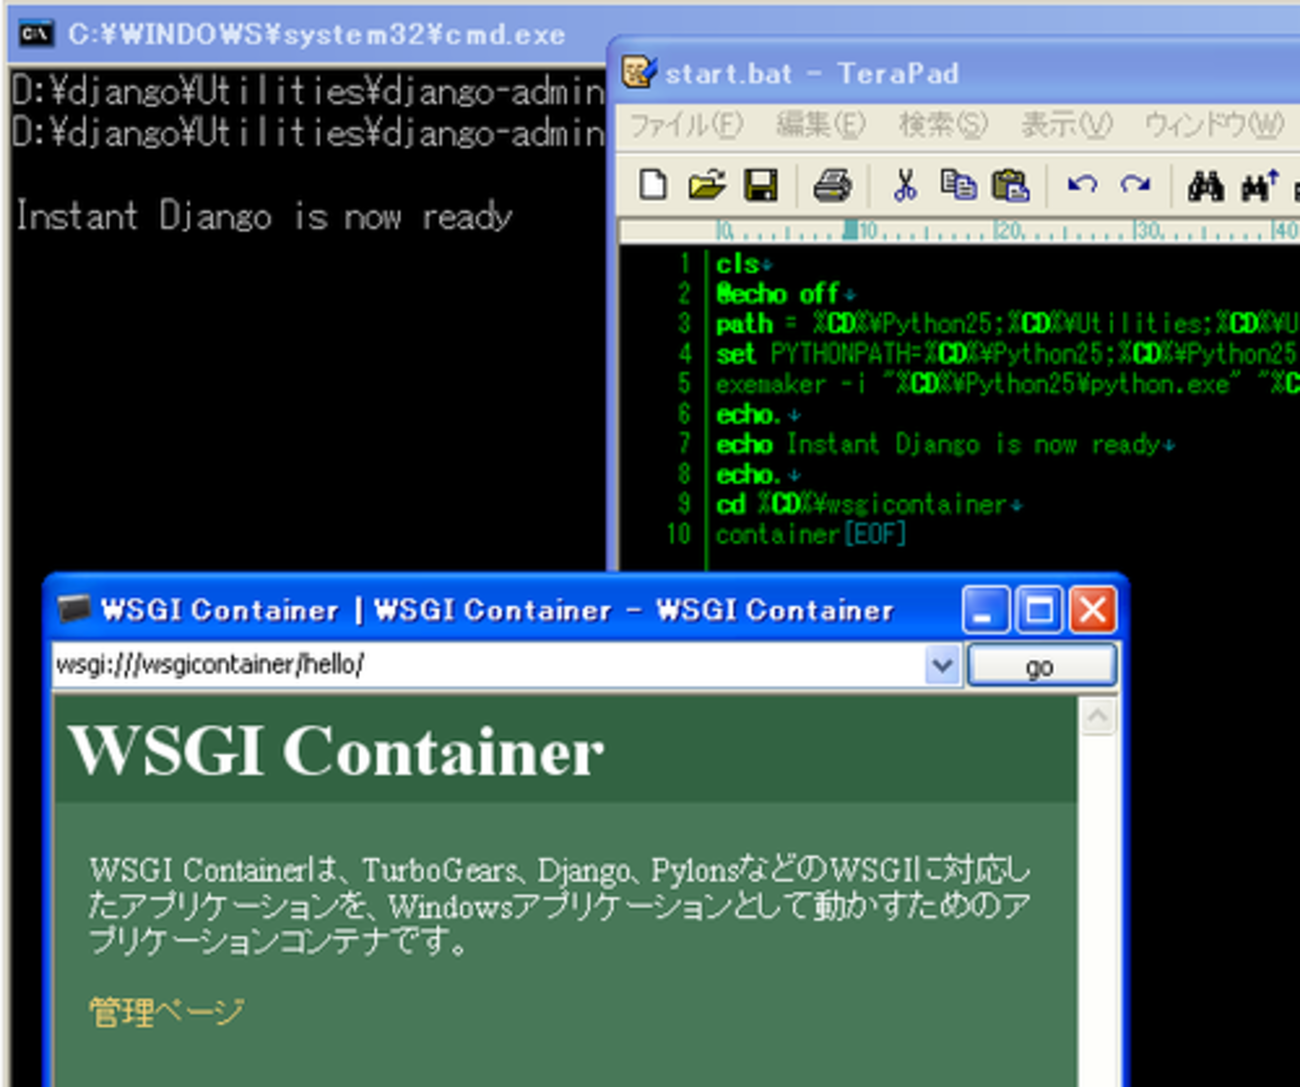Open the 表示(V) menu in TeraPad
The height and width of the screenshot is (1087, 1300).
[1066, 125]
